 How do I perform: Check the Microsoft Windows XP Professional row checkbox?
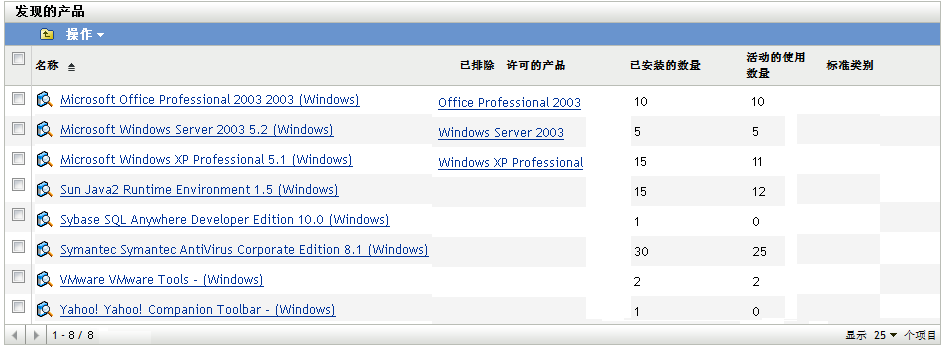19,159
